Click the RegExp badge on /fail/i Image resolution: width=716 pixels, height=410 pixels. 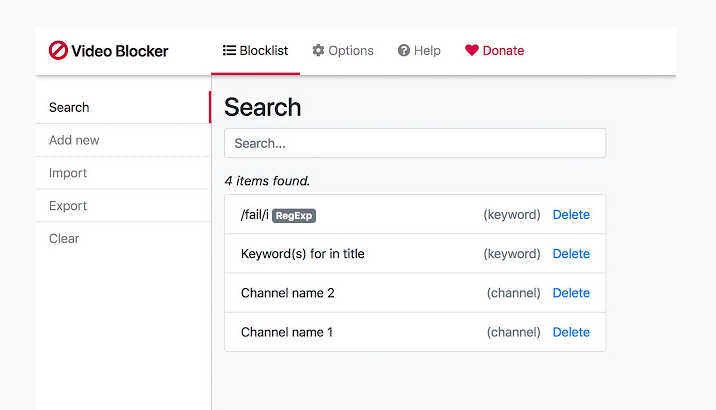[294, 215]
